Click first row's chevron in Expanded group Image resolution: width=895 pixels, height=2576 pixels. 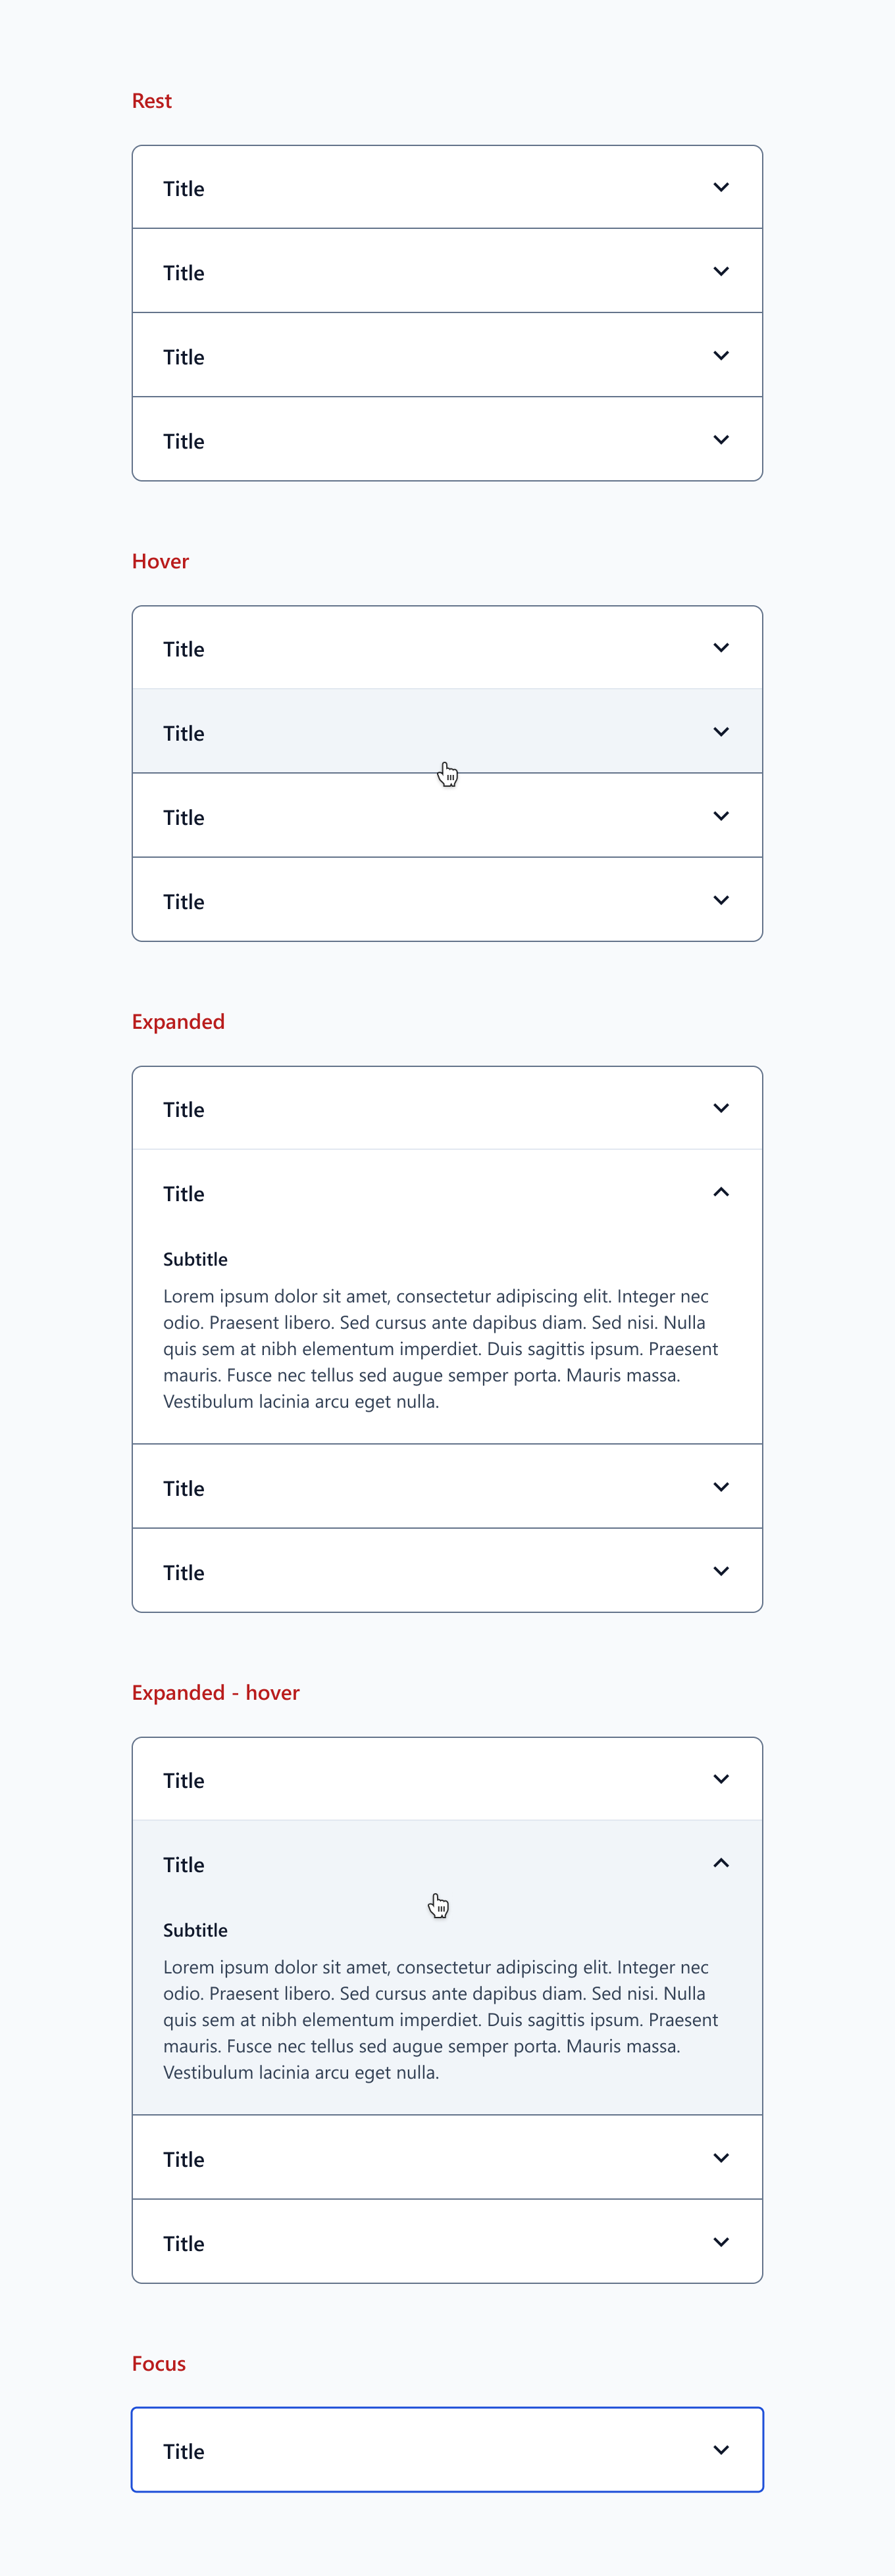pos(721,1108)
